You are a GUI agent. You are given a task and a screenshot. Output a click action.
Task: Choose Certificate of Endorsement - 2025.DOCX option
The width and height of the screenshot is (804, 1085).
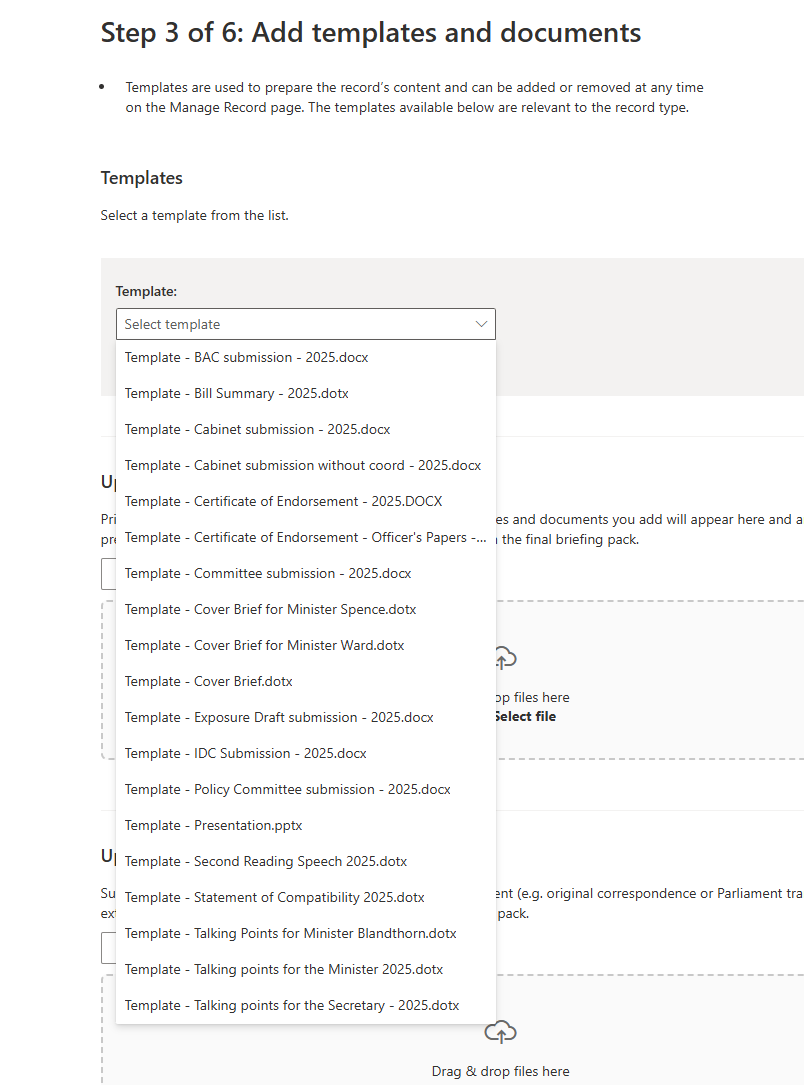283,501
